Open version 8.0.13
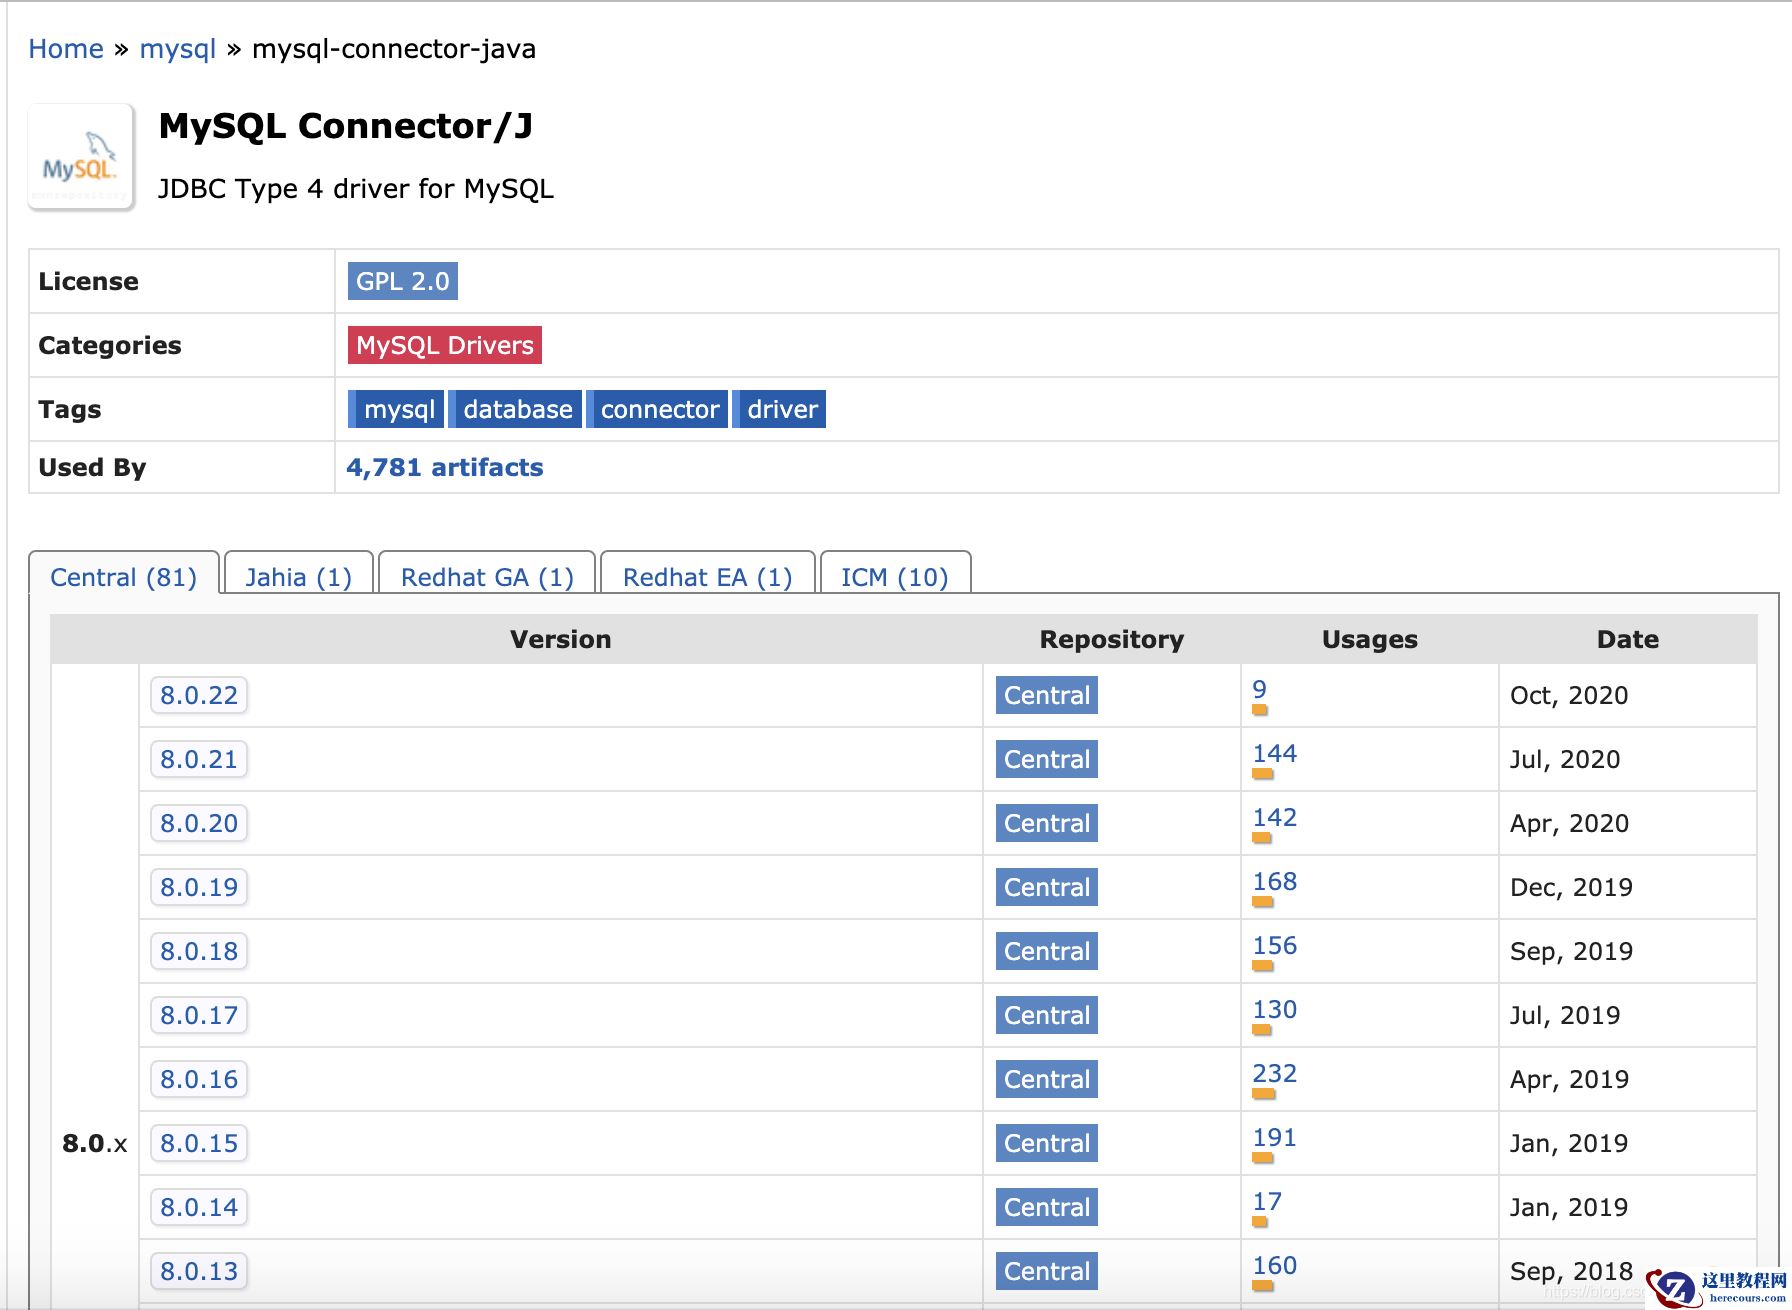1792x1310 pixels. 199,1271
